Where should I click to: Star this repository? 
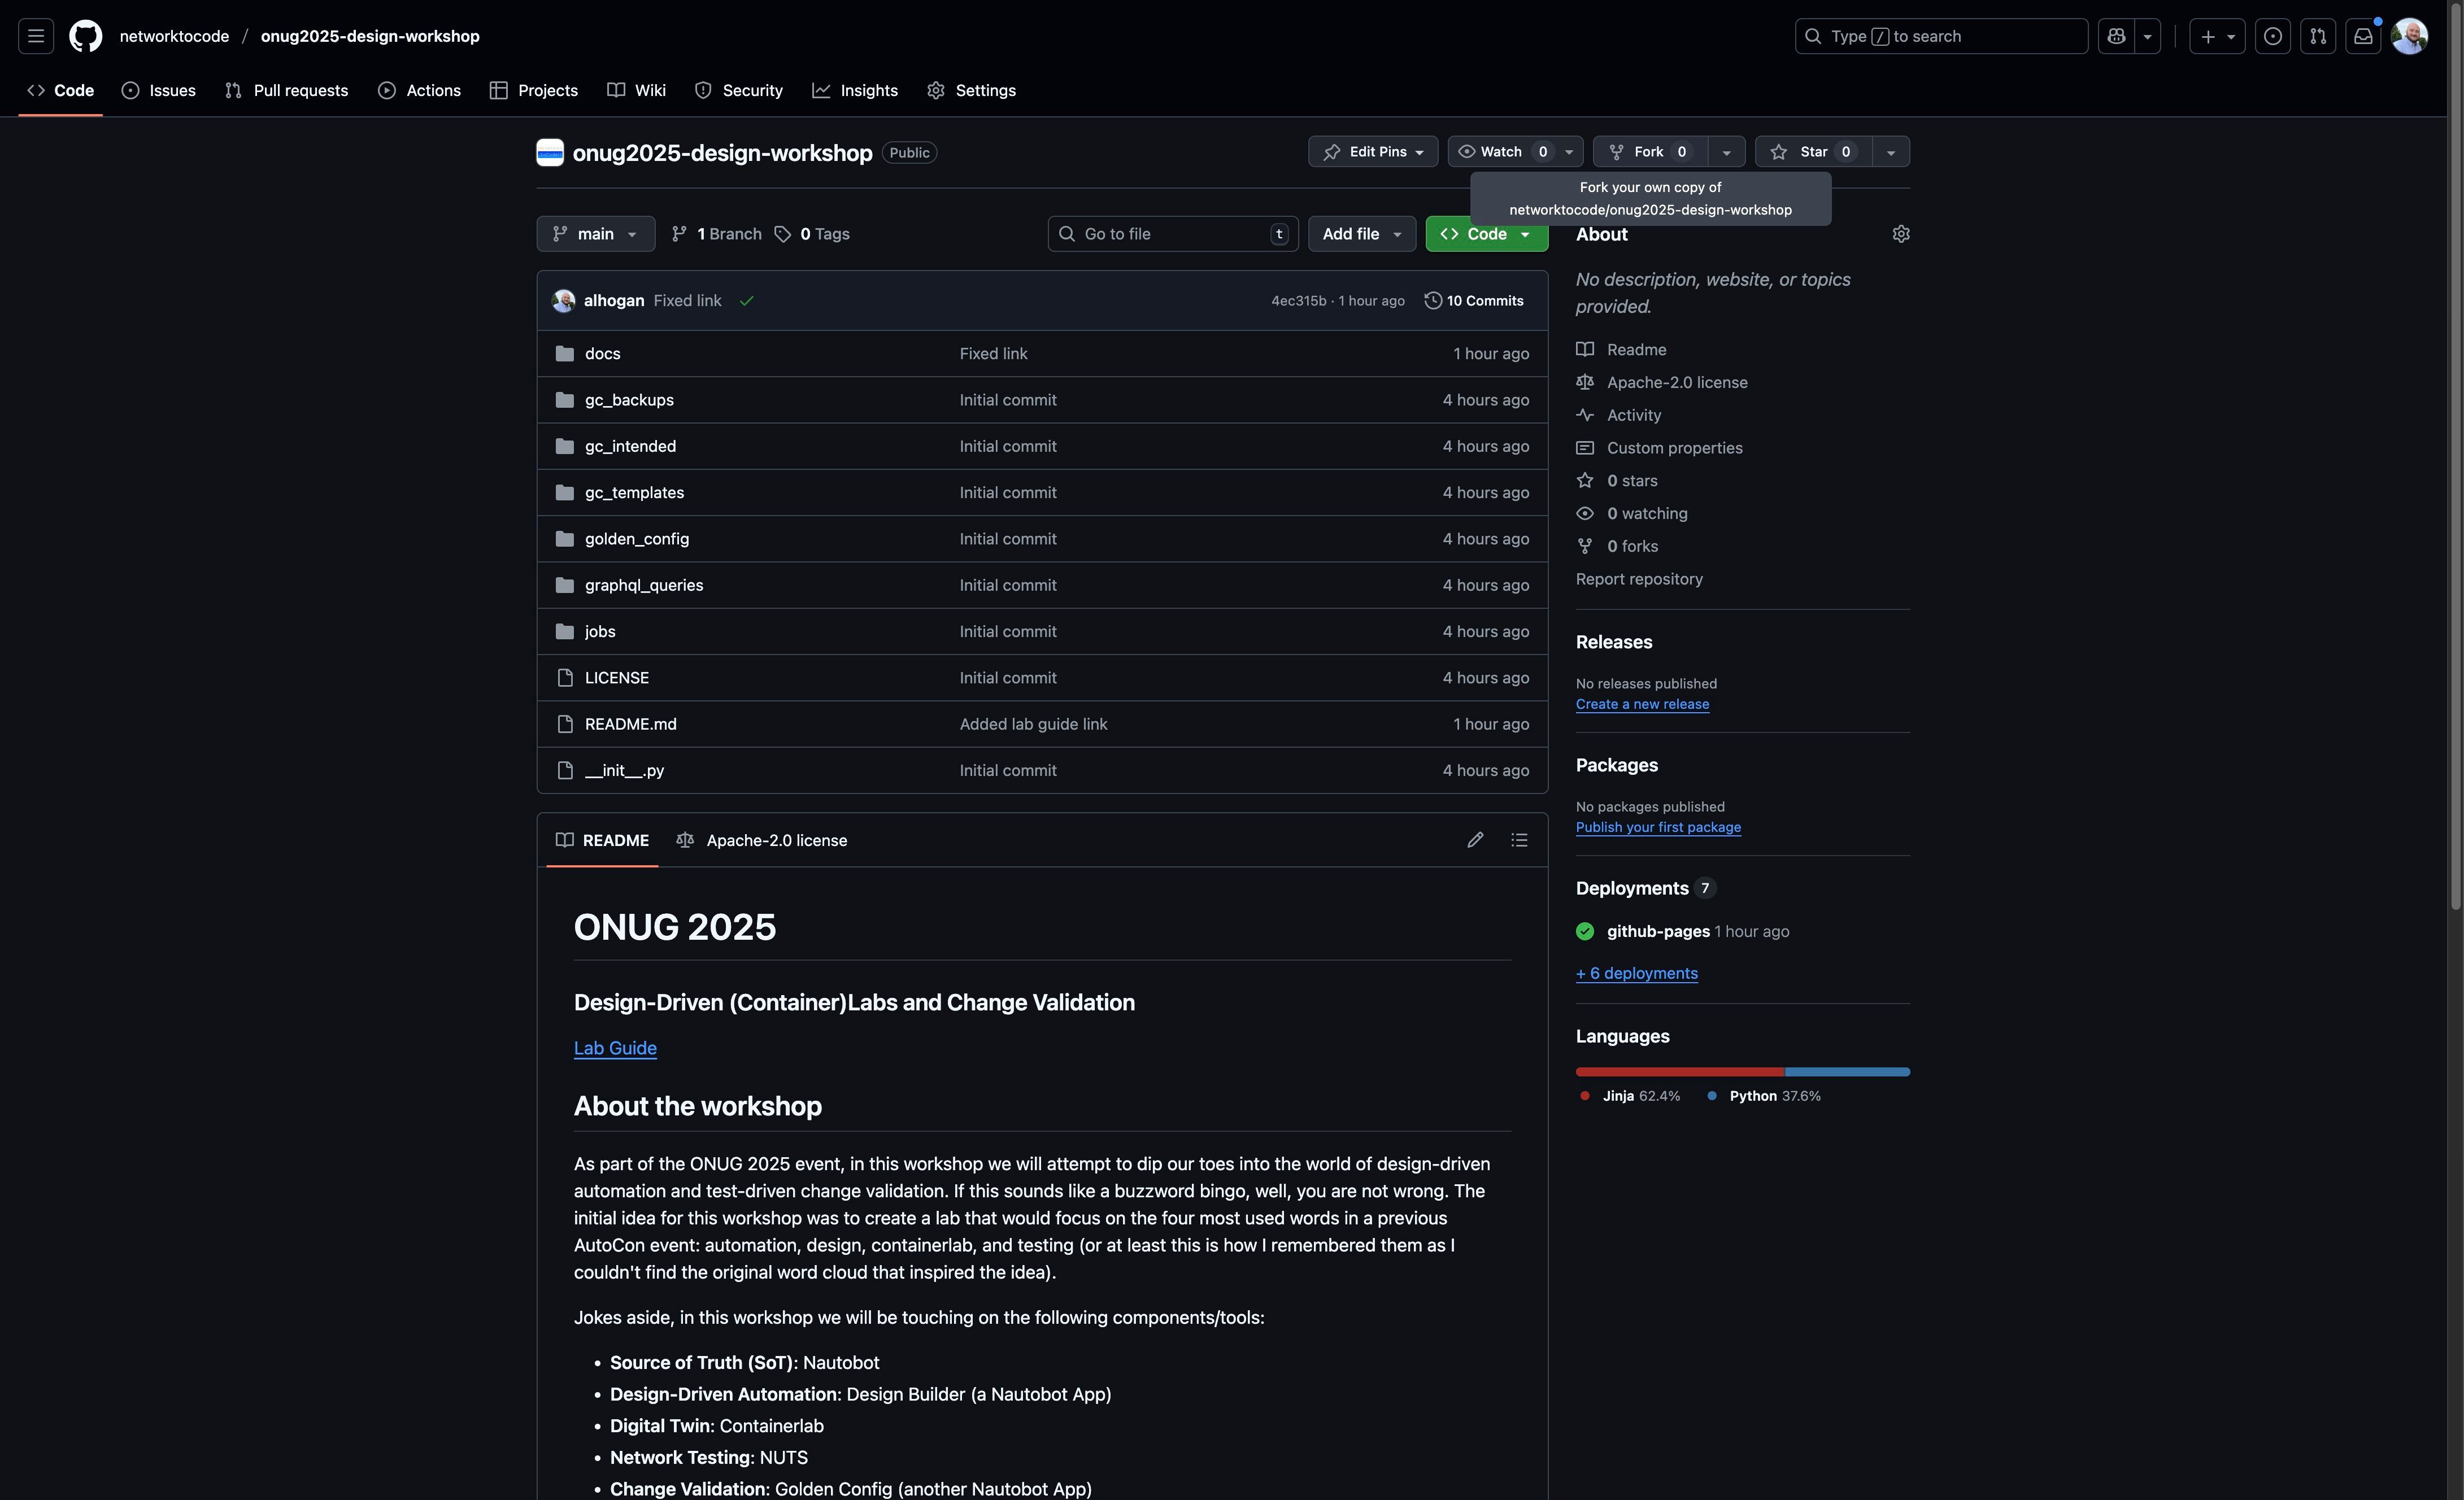1812,152
